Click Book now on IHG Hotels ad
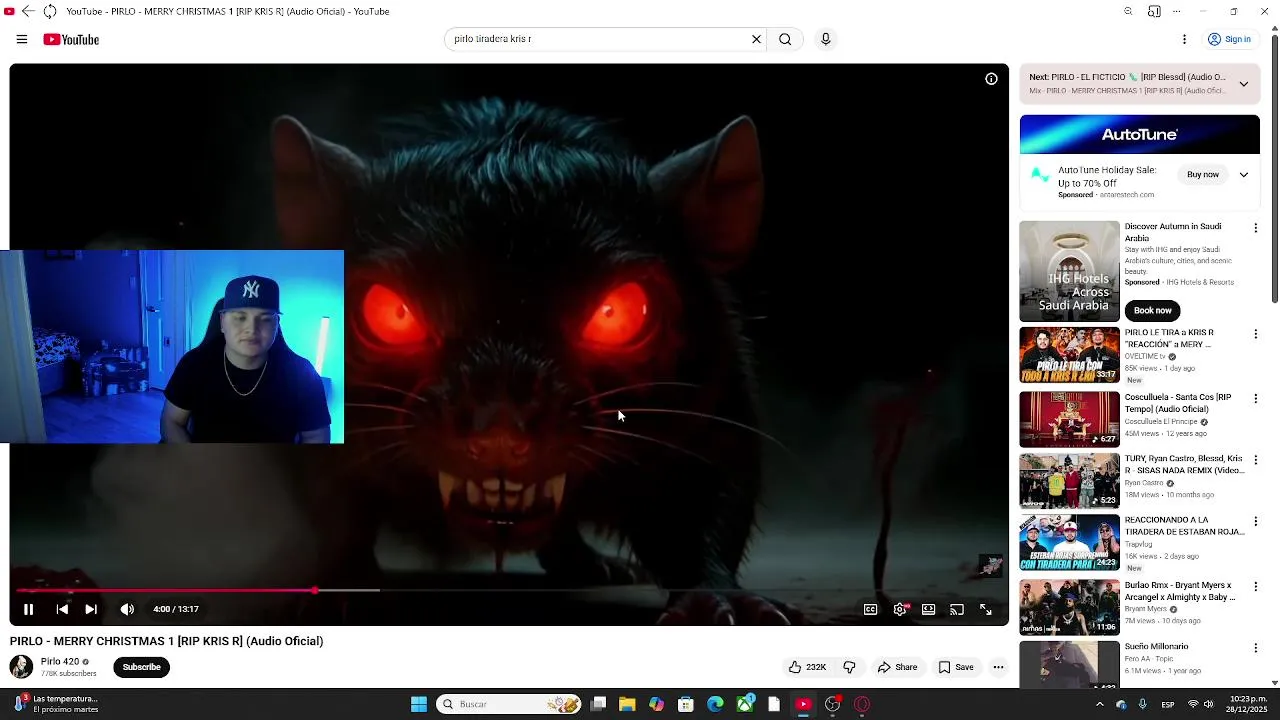The width and height of the screenshot is (1280, 720). (1152, 310)
